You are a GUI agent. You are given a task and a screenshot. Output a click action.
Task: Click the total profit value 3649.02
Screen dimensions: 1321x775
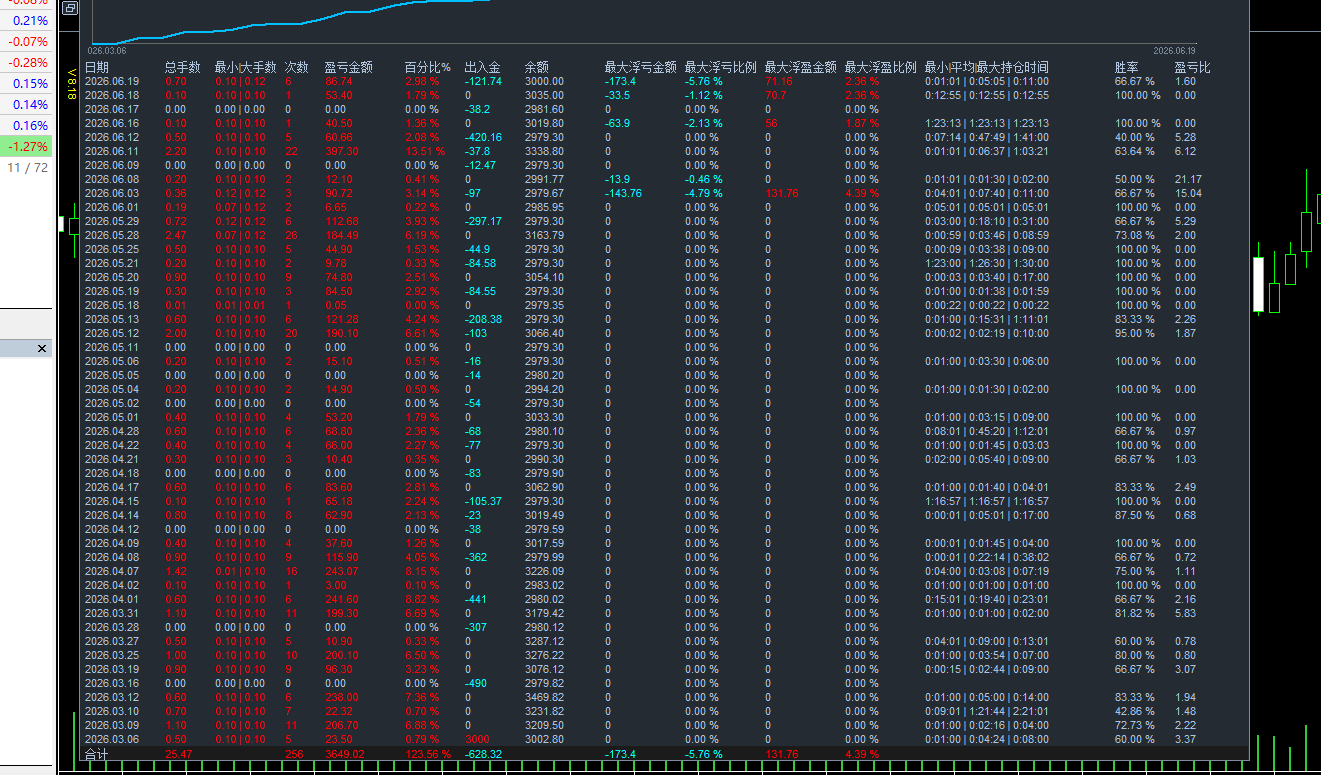(x=345, y=754)
